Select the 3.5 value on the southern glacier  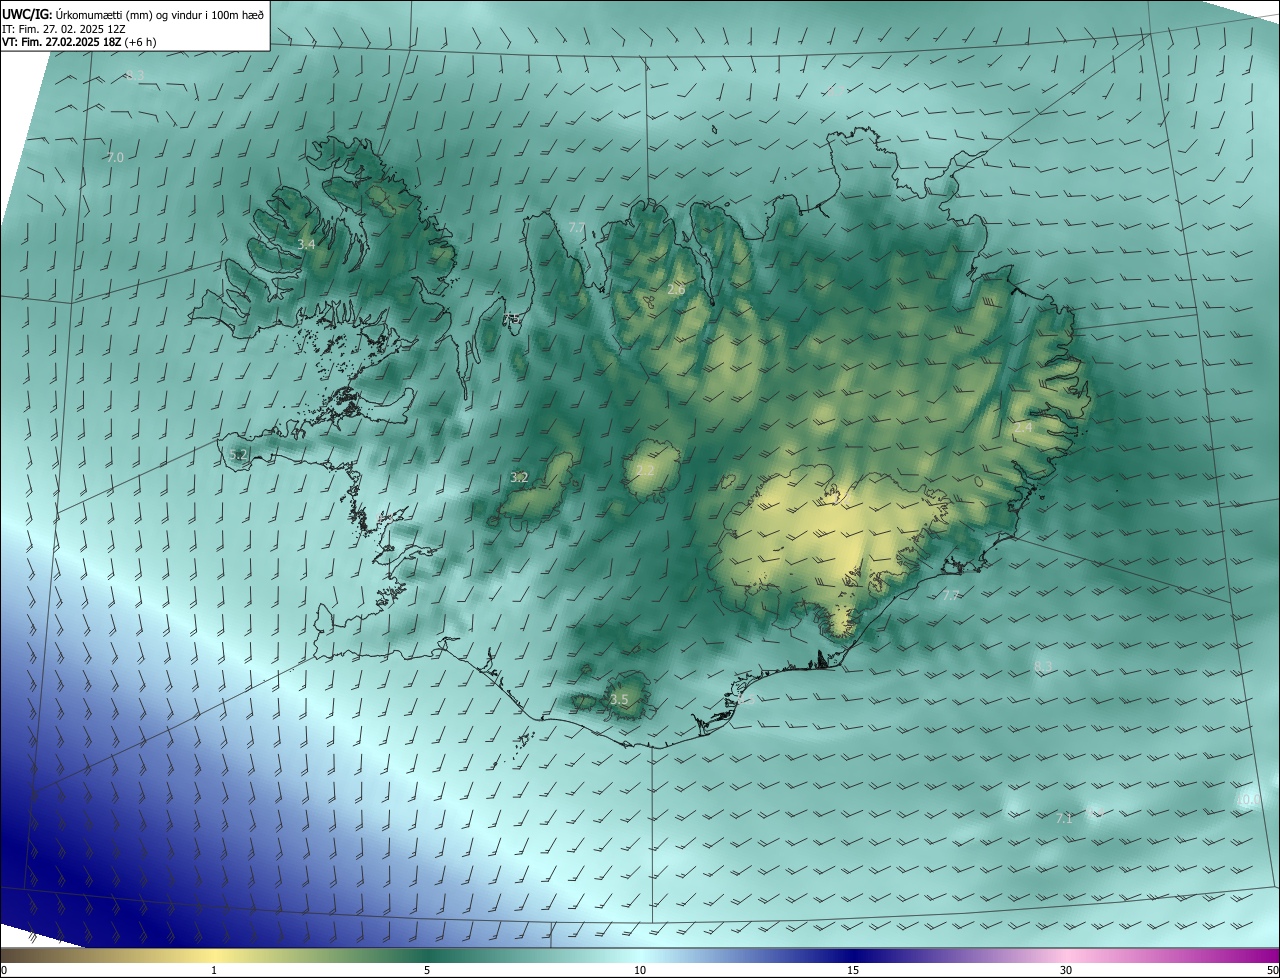[x=619, y=700]
